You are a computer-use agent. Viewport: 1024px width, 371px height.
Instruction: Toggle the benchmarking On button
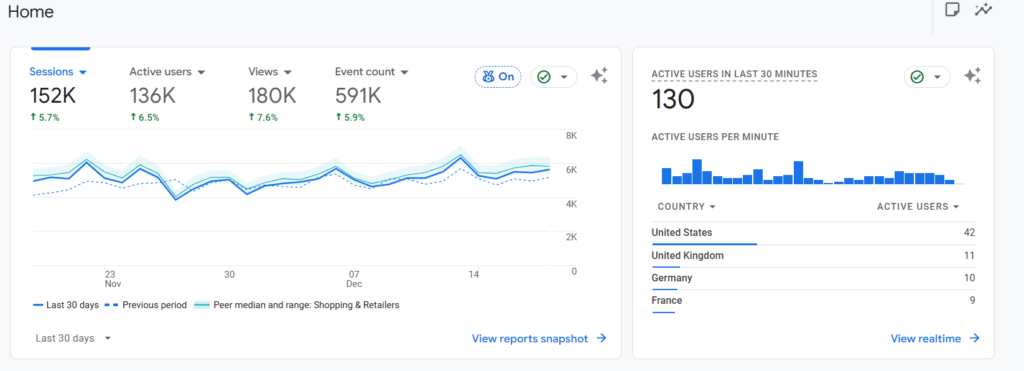point(498,76)
